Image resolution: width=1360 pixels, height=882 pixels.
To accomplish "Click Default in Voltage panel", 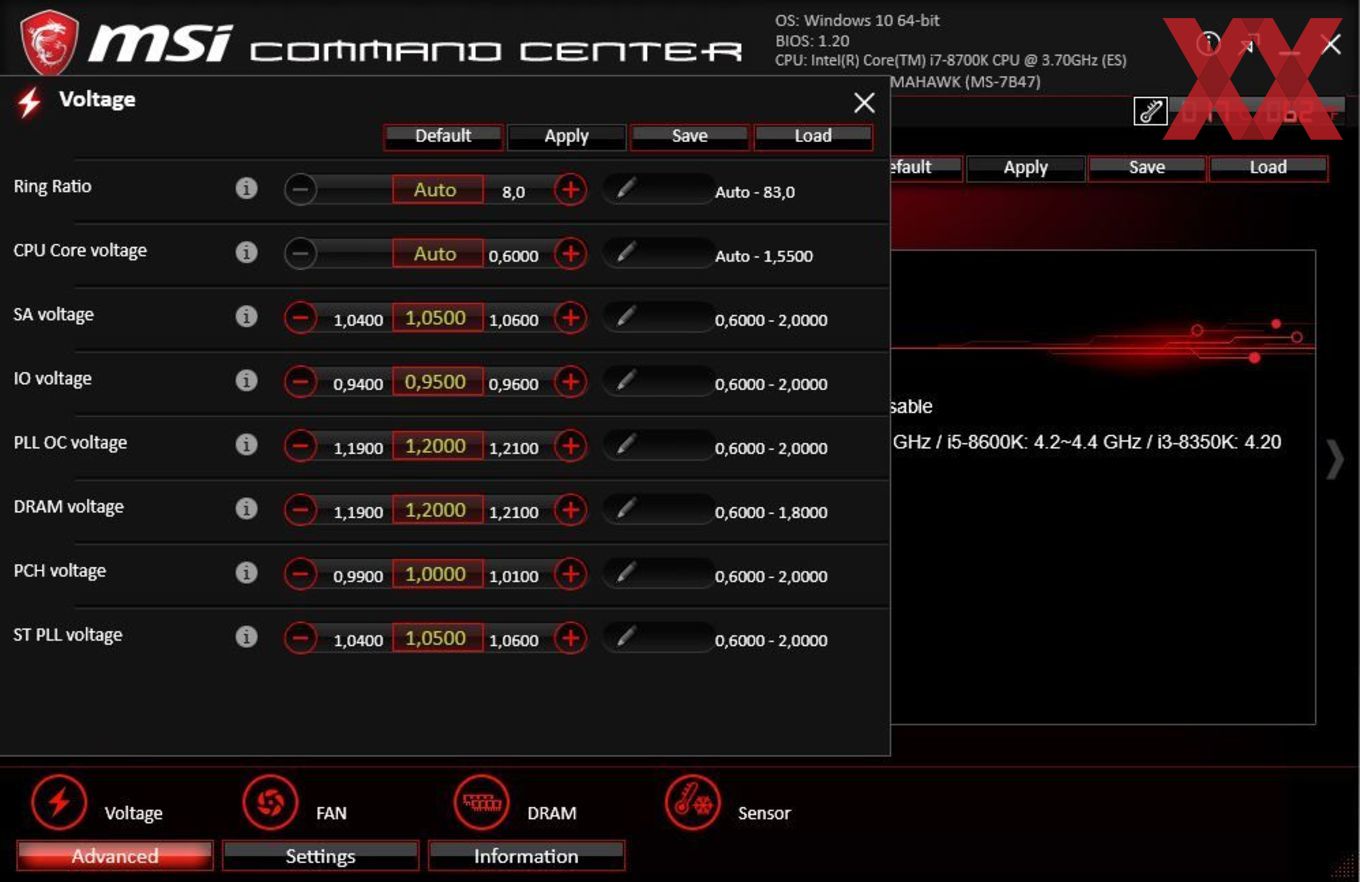I will [x=443, y=137].
